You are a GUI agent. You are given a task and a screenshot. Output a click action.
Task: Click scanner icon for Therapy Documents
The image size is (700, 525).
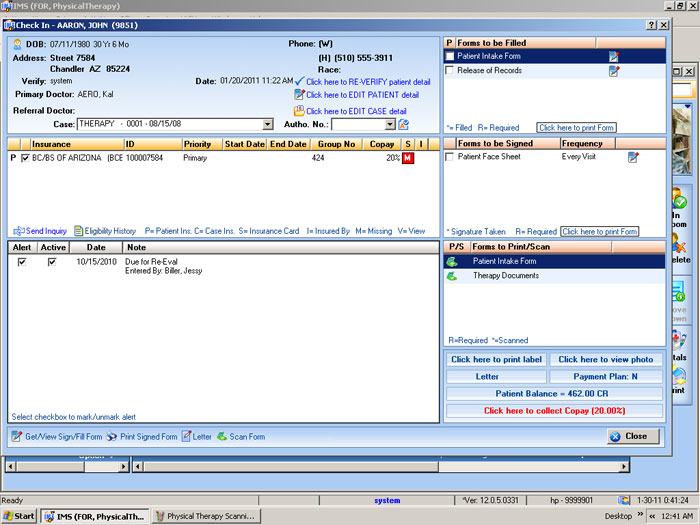451,276
